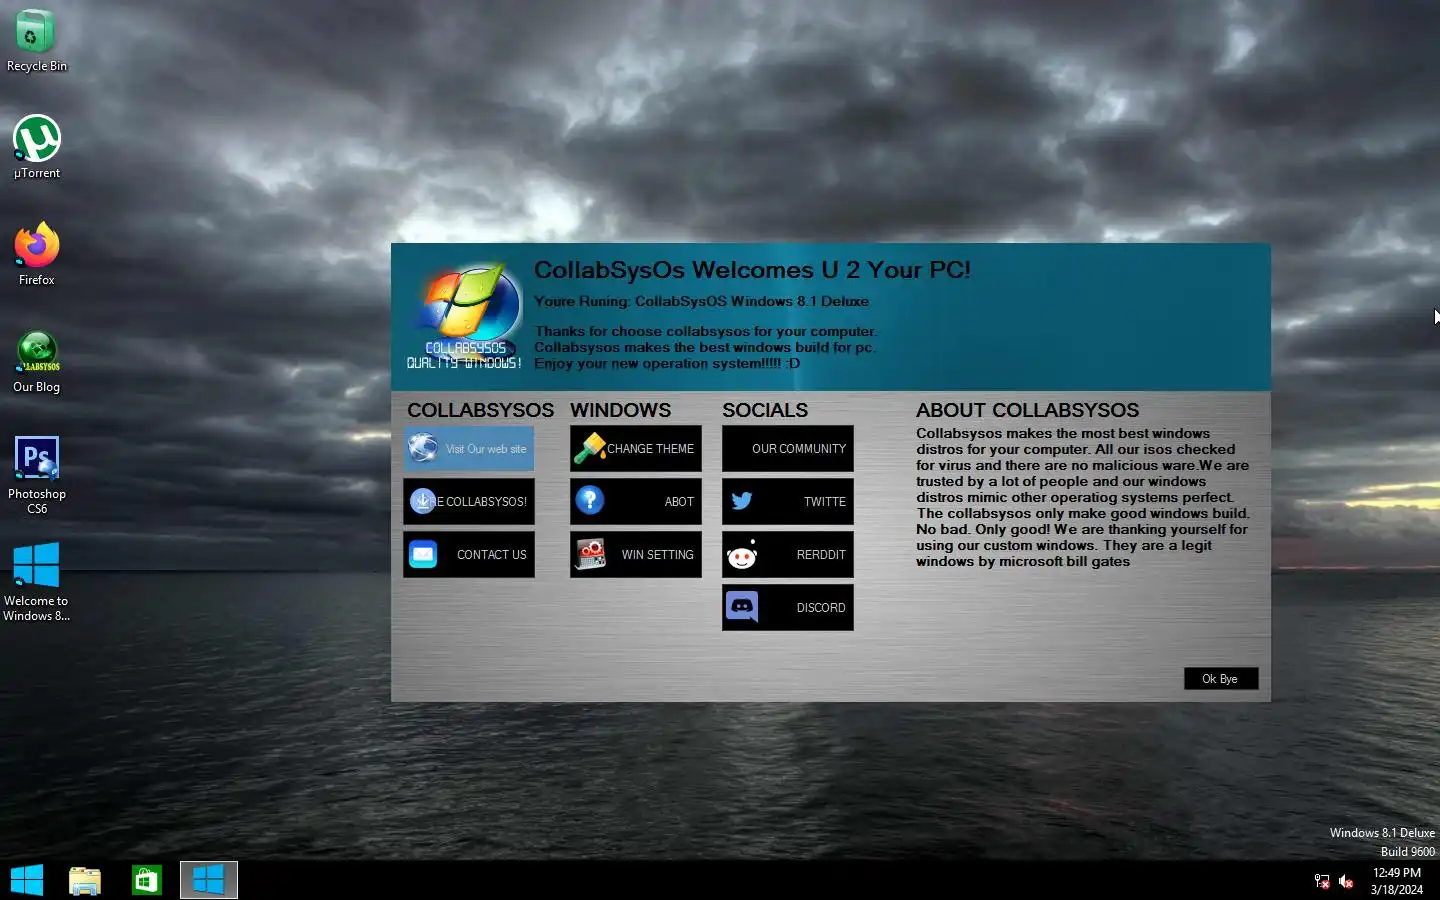The image size is (1440, 900).
Task: Open File Explorer from the taskbar
Action: click(85, 880)
